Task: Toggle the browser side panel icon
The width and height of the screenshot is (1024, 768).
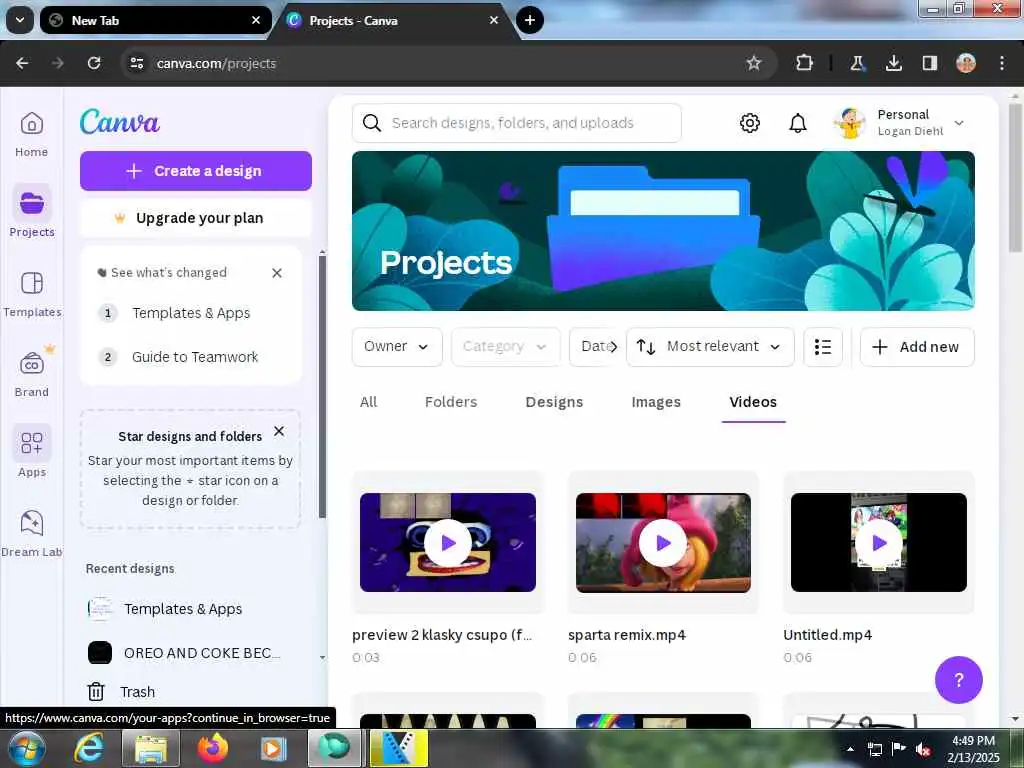Action: [x=930, y=63]
